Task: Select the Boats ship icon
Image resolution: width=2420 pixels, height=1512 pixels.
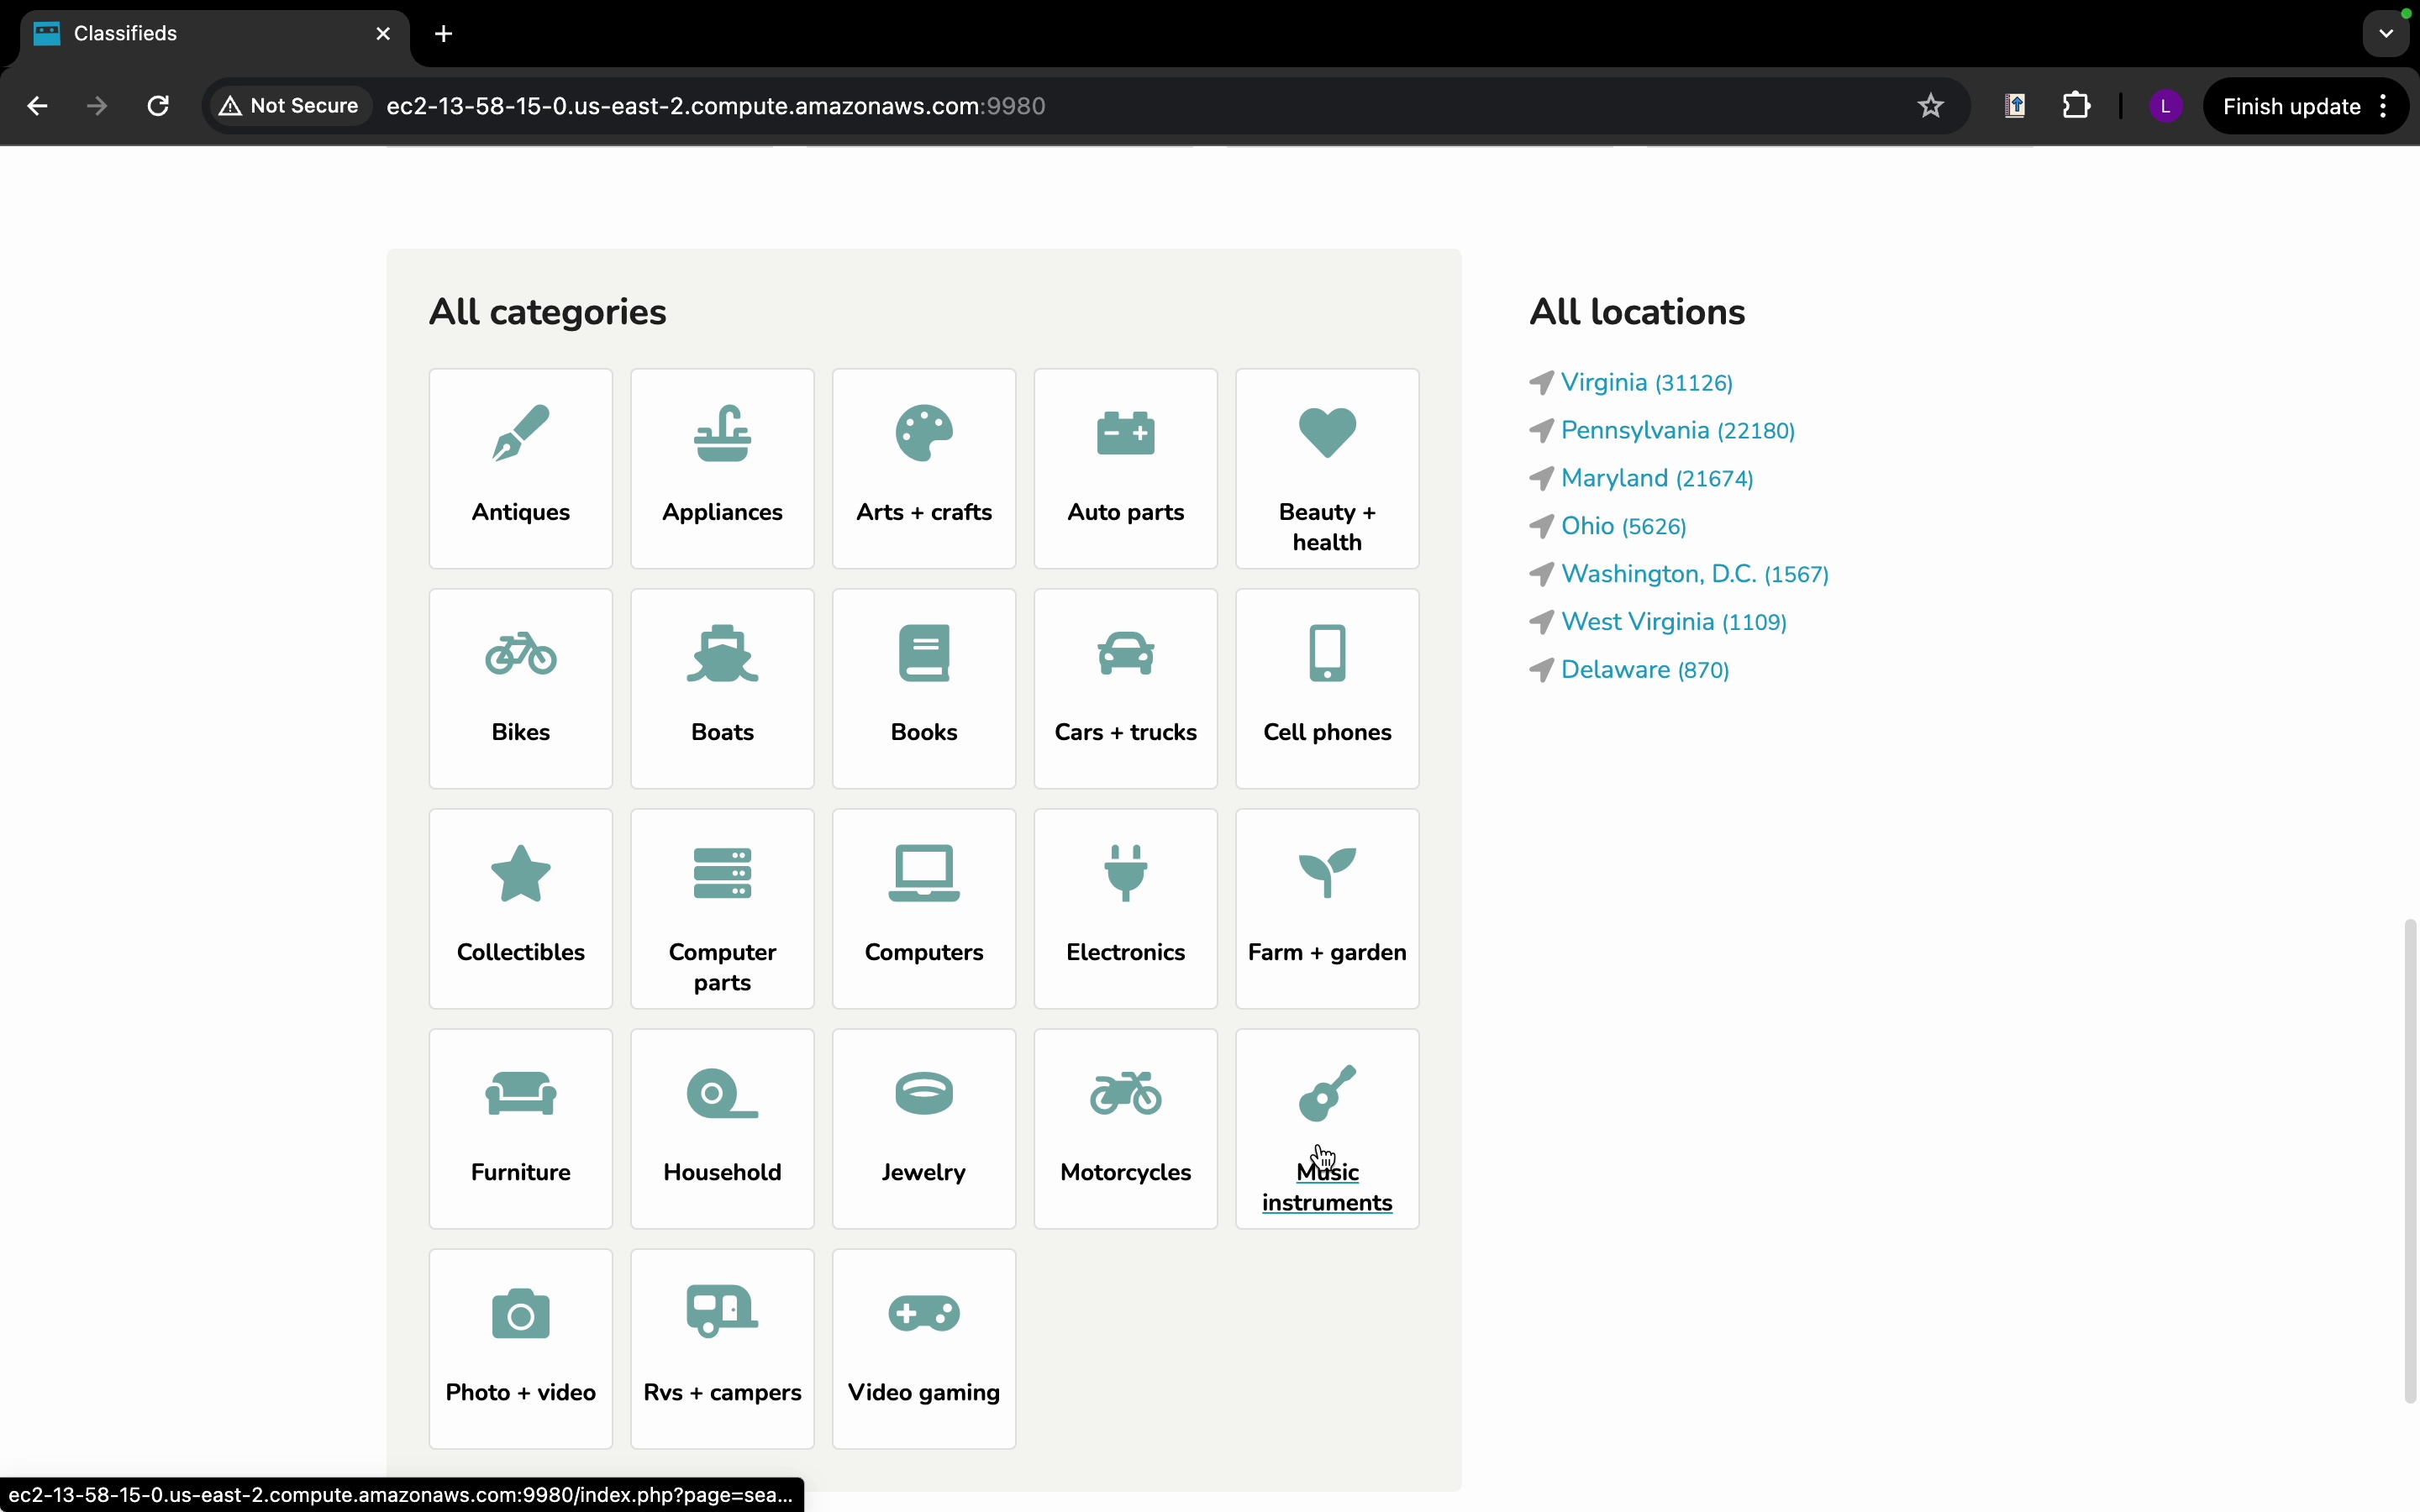Action: (722, 654)
